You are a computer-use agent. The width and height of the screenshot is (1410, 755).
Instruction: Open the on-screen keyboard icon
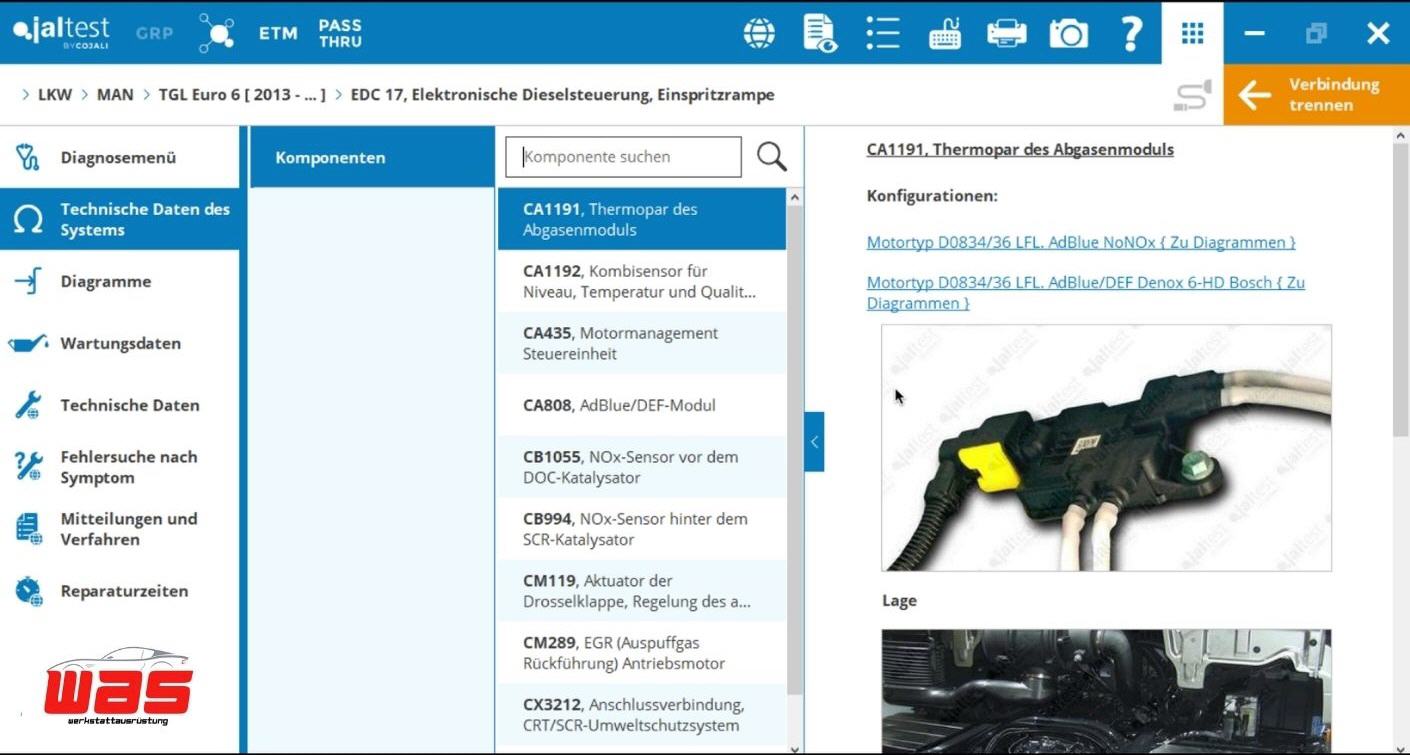tap(944, 33)
